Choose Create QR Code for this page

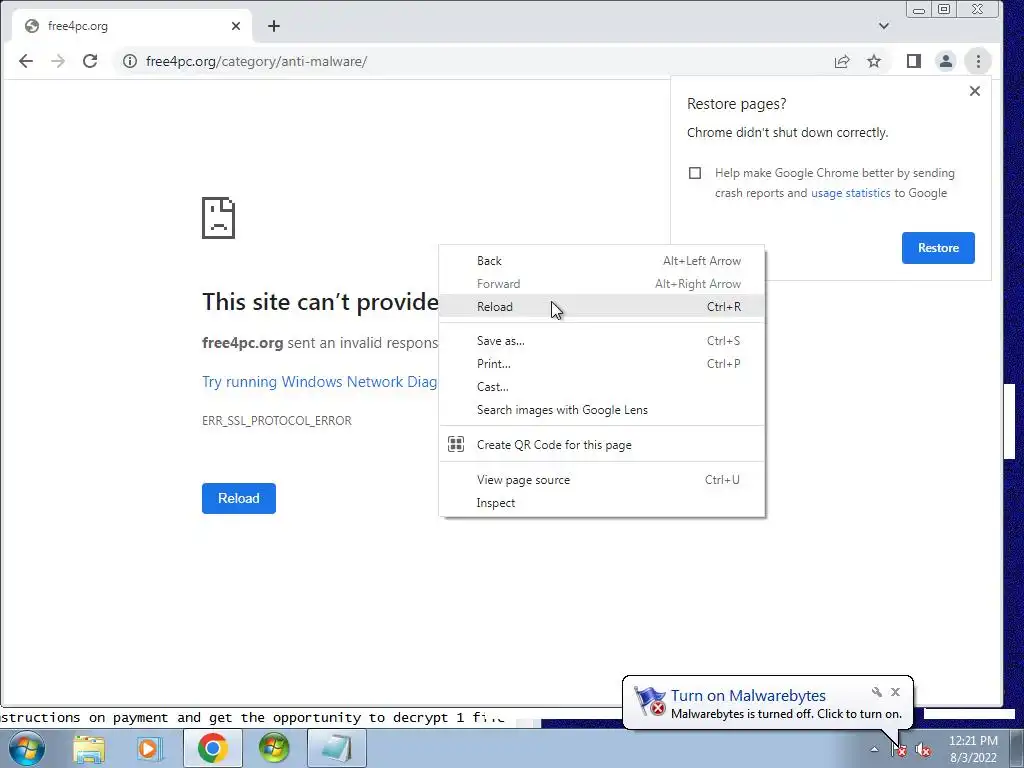(601, 445)
